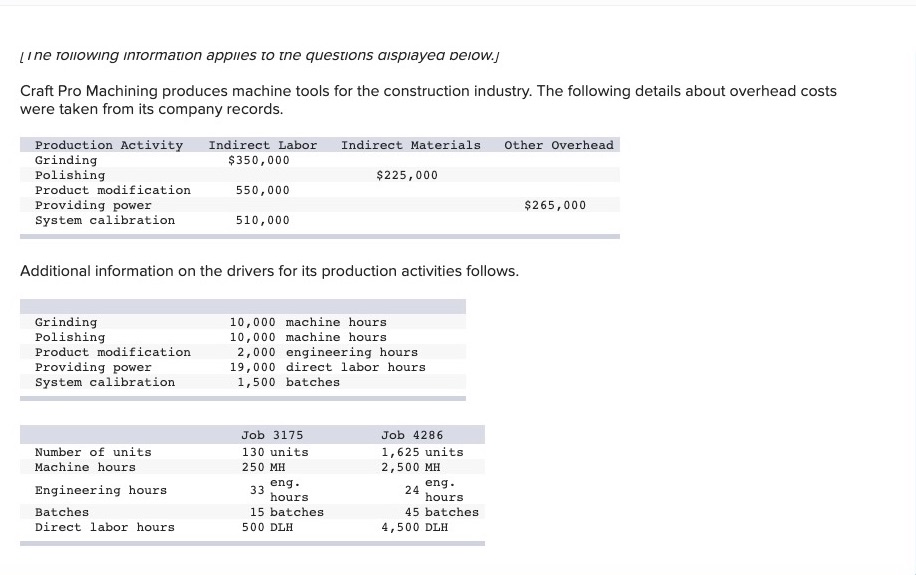Select the 550,000 Product modification value

tap(262, 190)
